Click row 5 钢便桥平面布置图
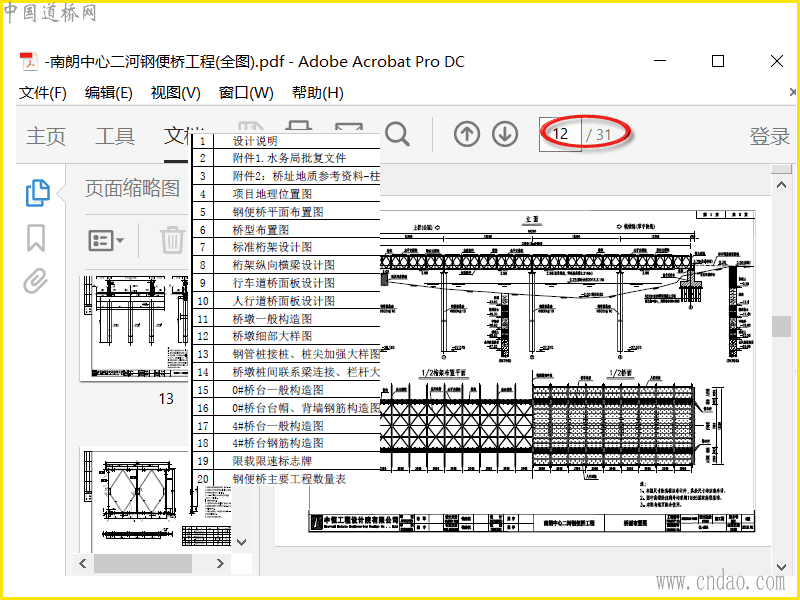 click(x=286, y=212)
